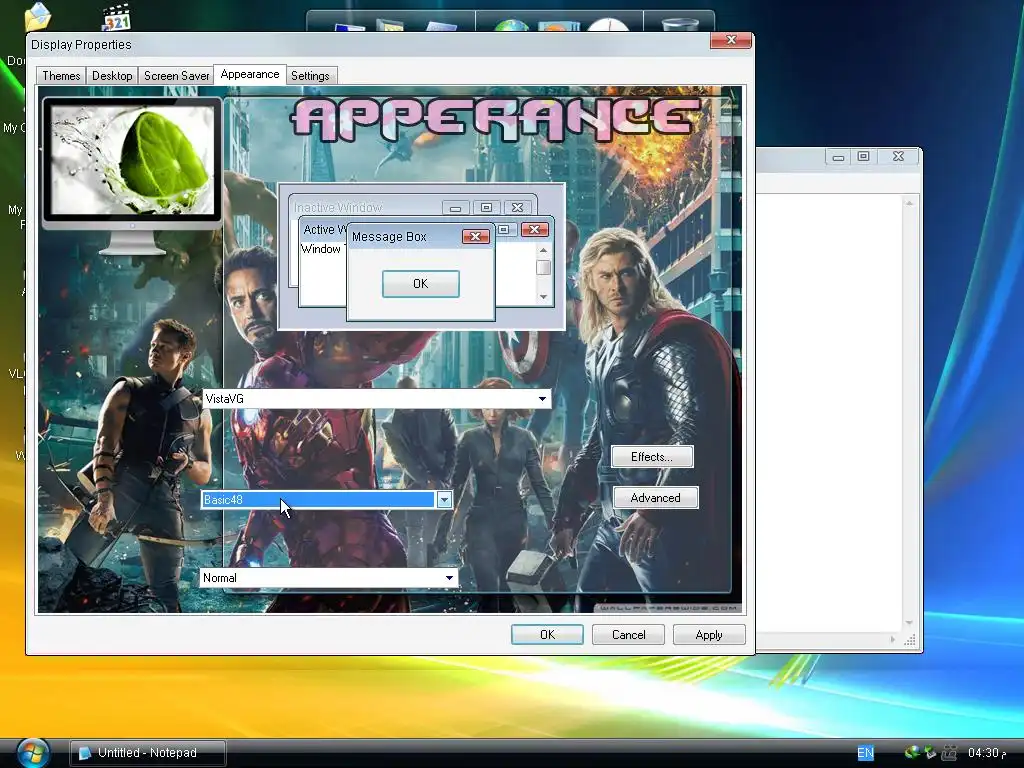Switch to the Themes tab
1024x768 pixels.
[61, 76]
